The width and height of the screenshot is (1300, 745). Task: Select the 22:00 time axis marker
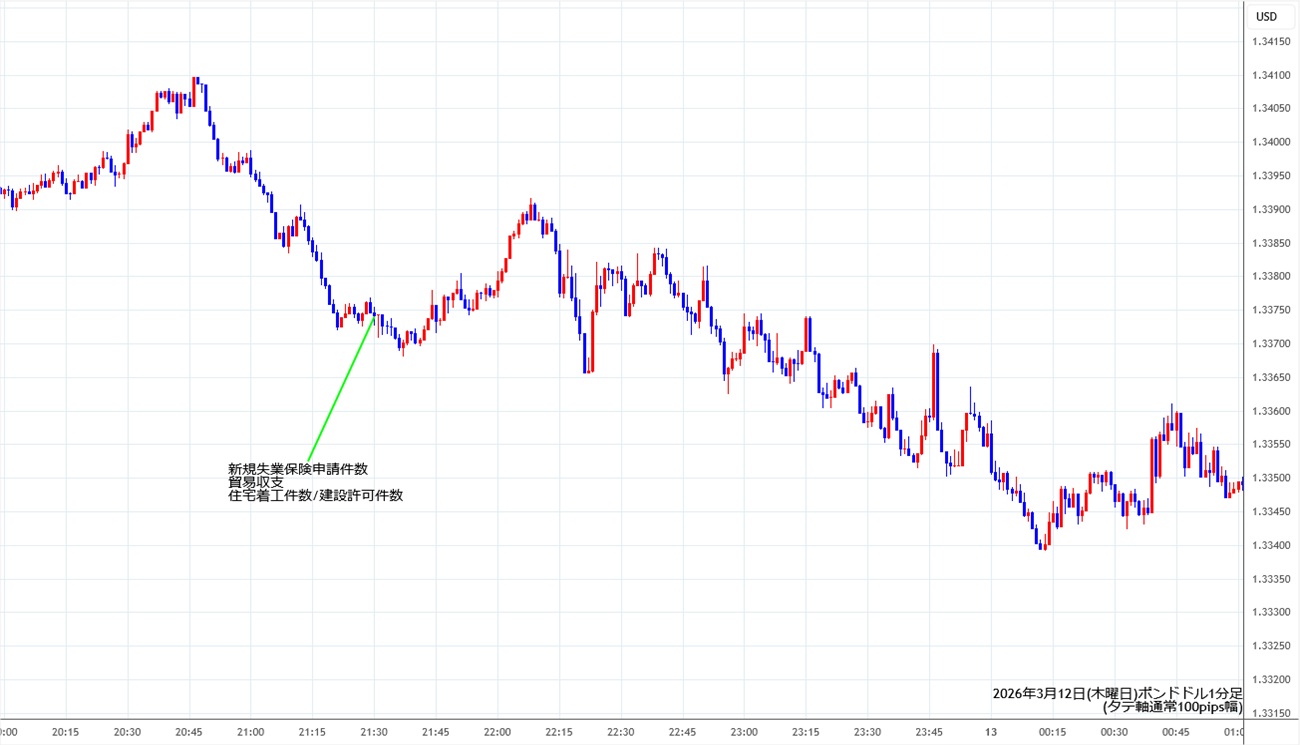(497, 732)
